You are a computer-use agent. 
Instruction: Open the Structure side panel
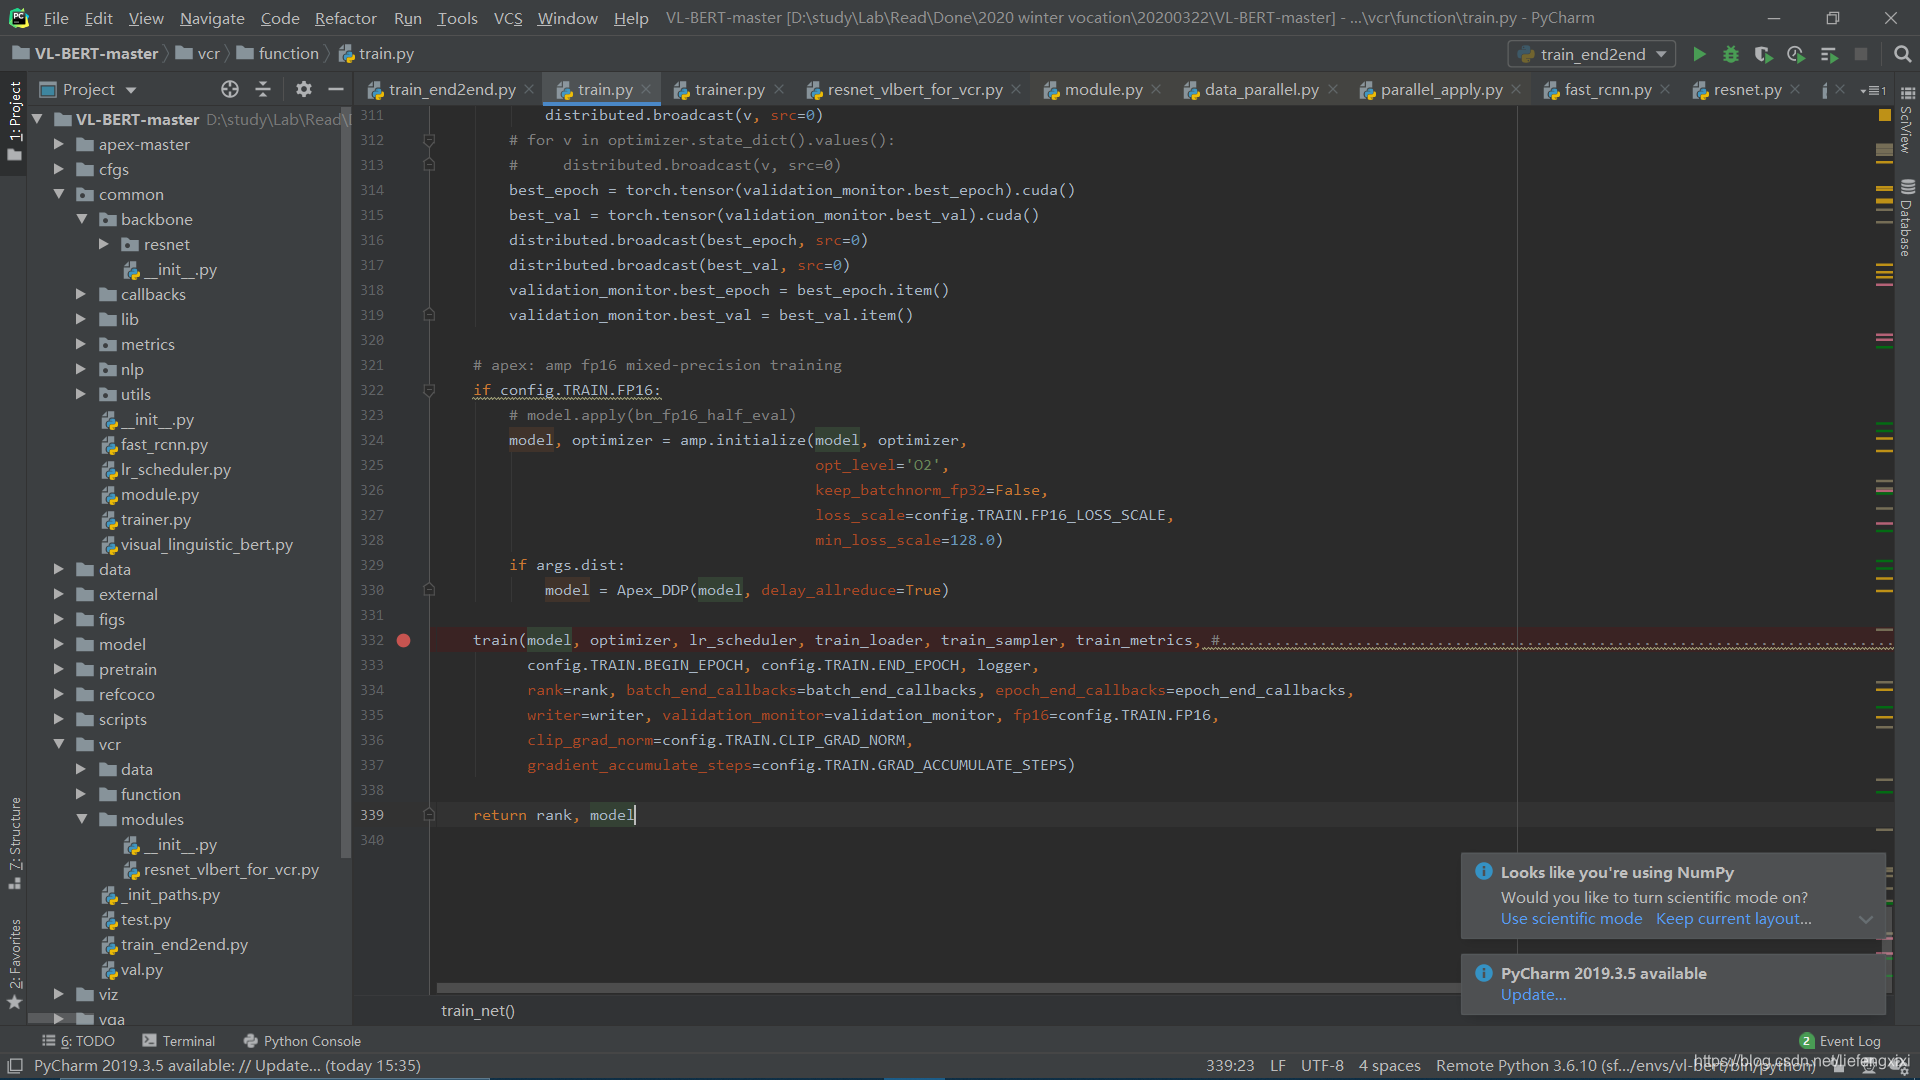coord(14,842)
